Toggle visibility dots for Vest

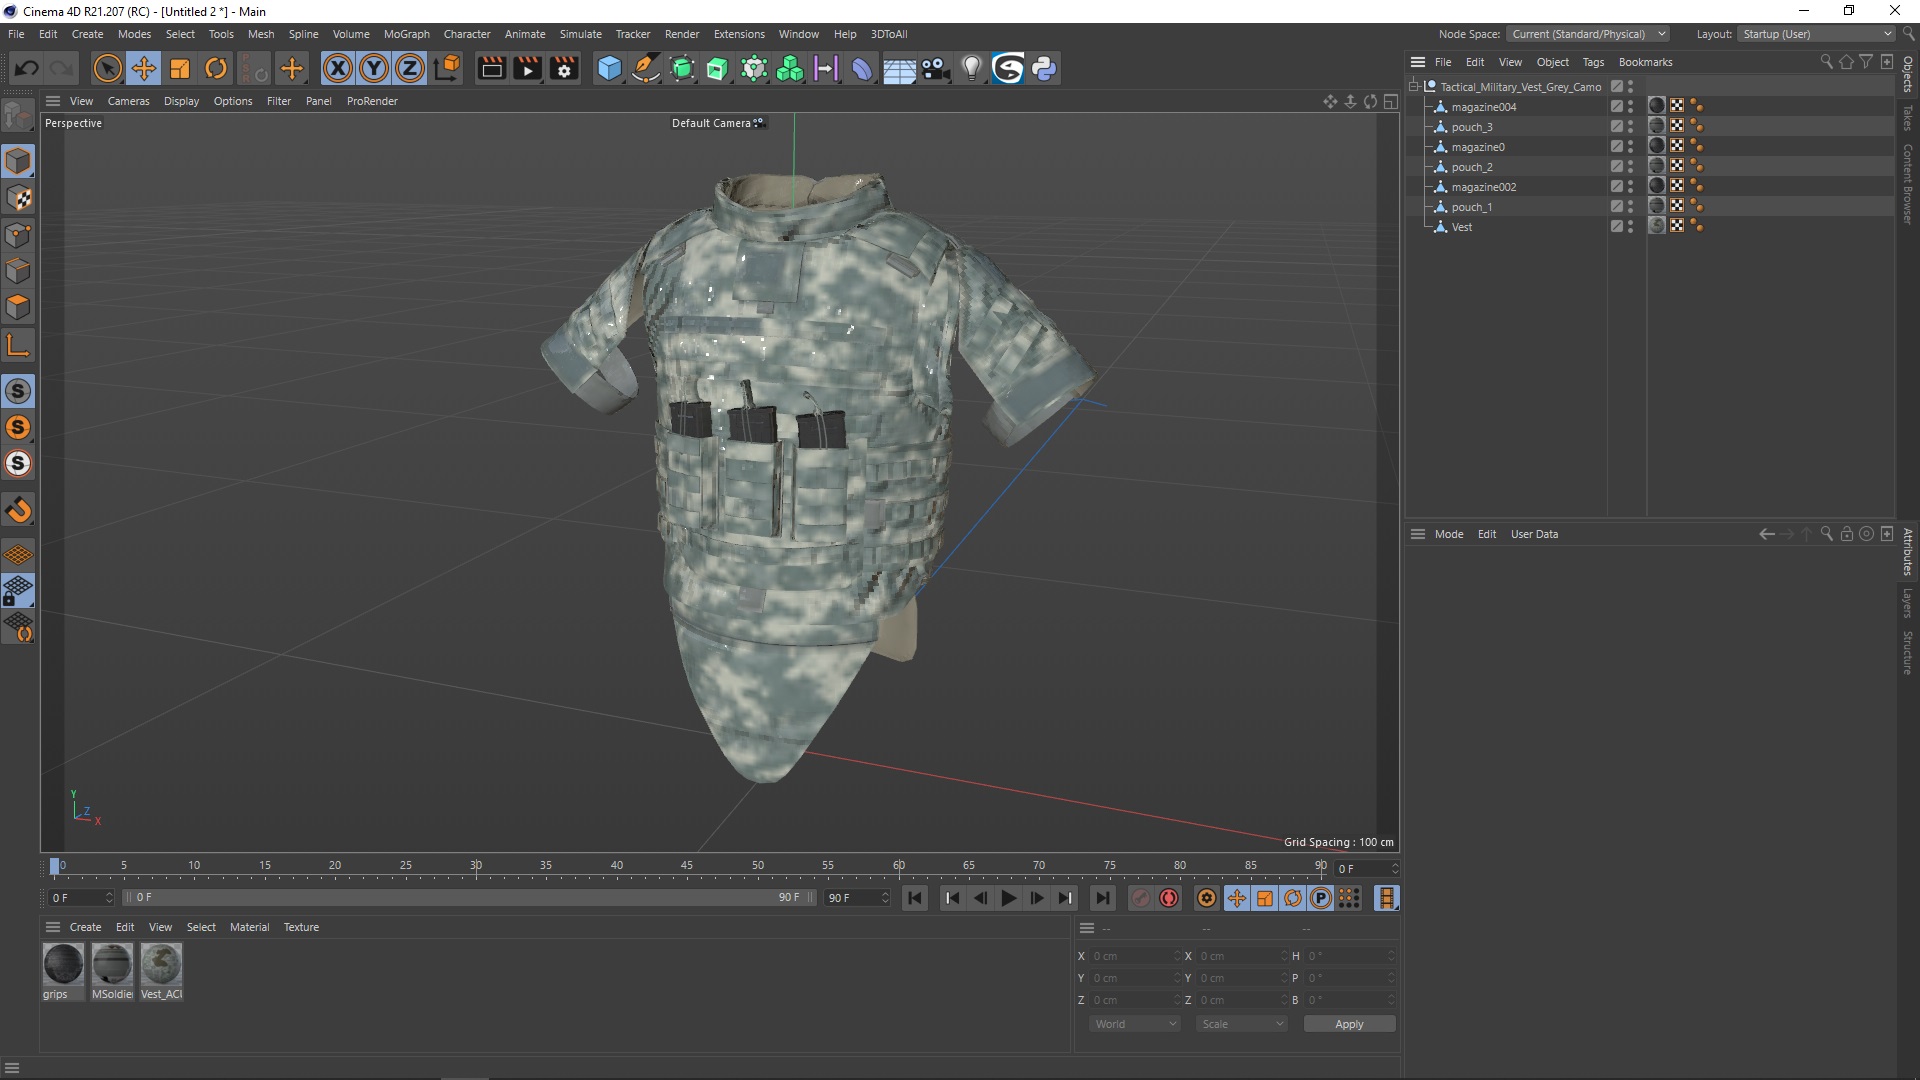coord(1630,226)
